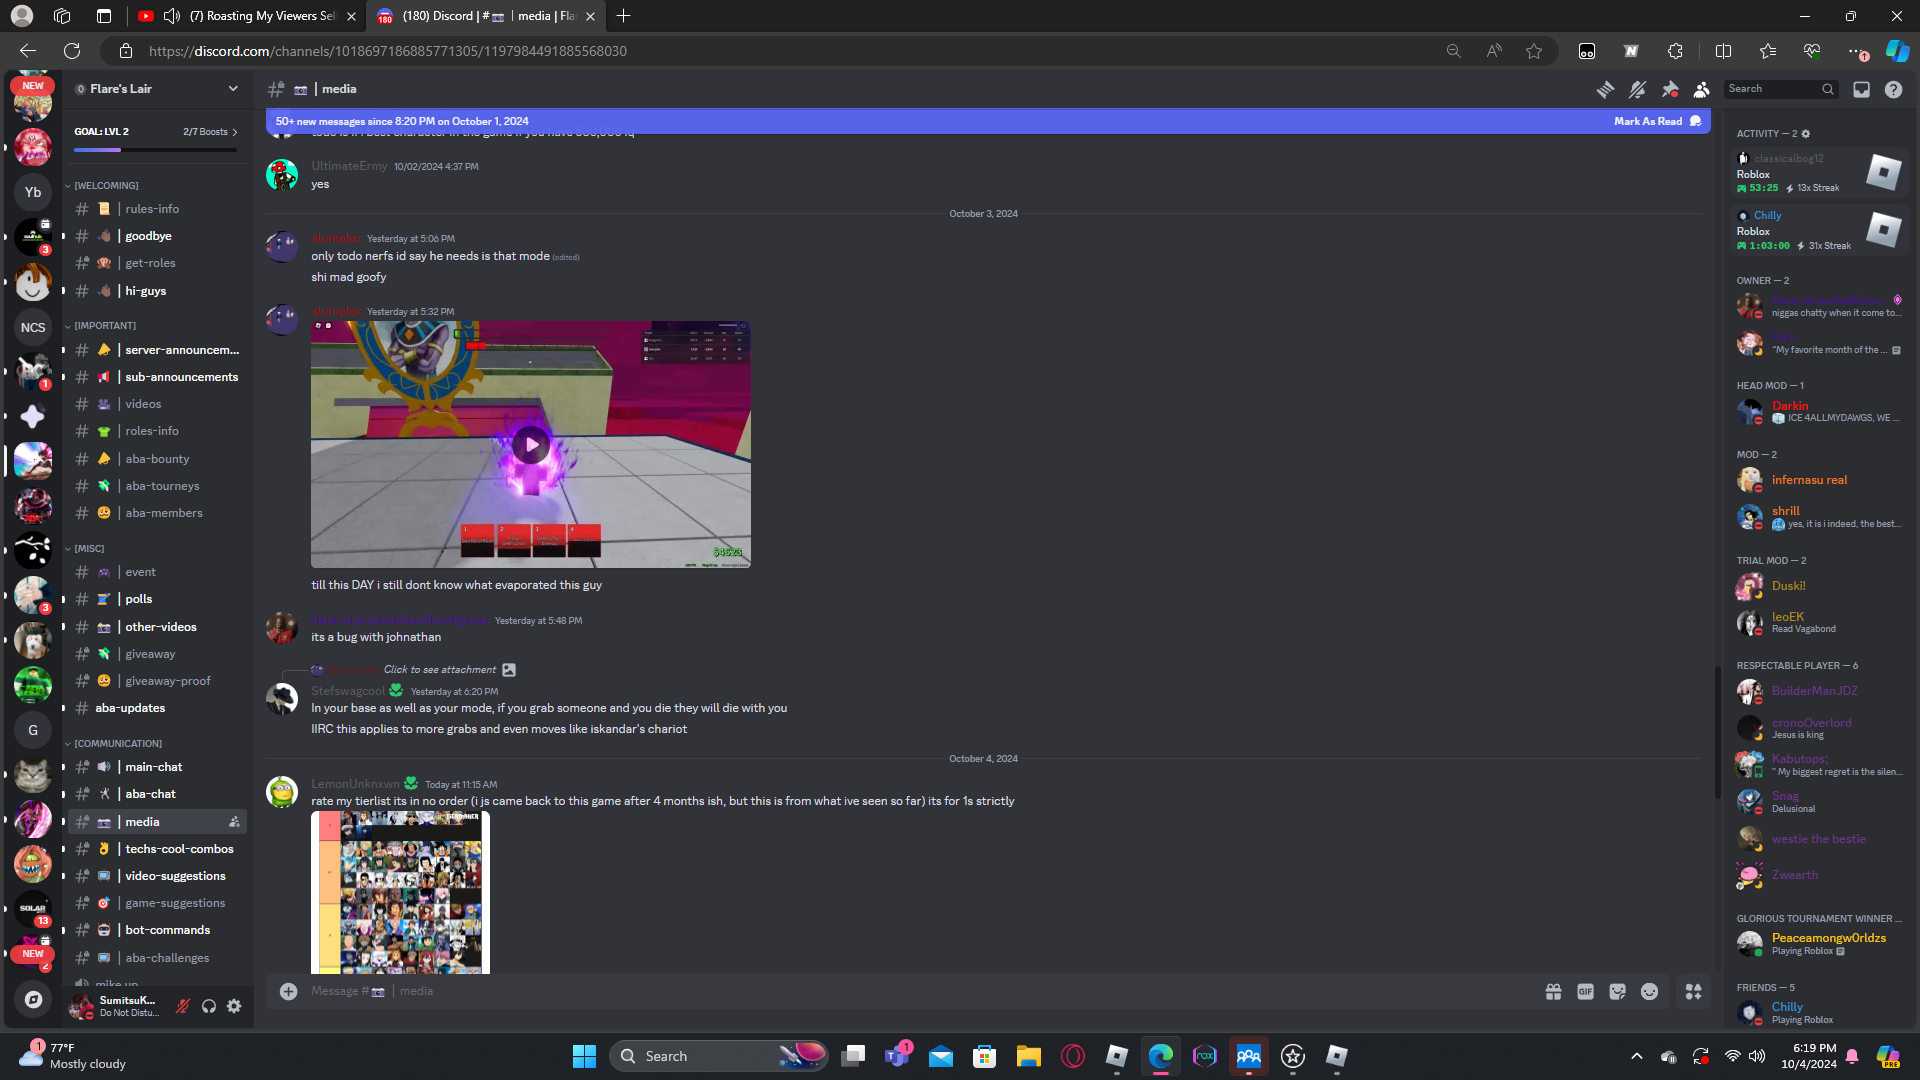Open volume control in system tray
This screenshot has width=1920, height=1080.
pos(1757,1056)
